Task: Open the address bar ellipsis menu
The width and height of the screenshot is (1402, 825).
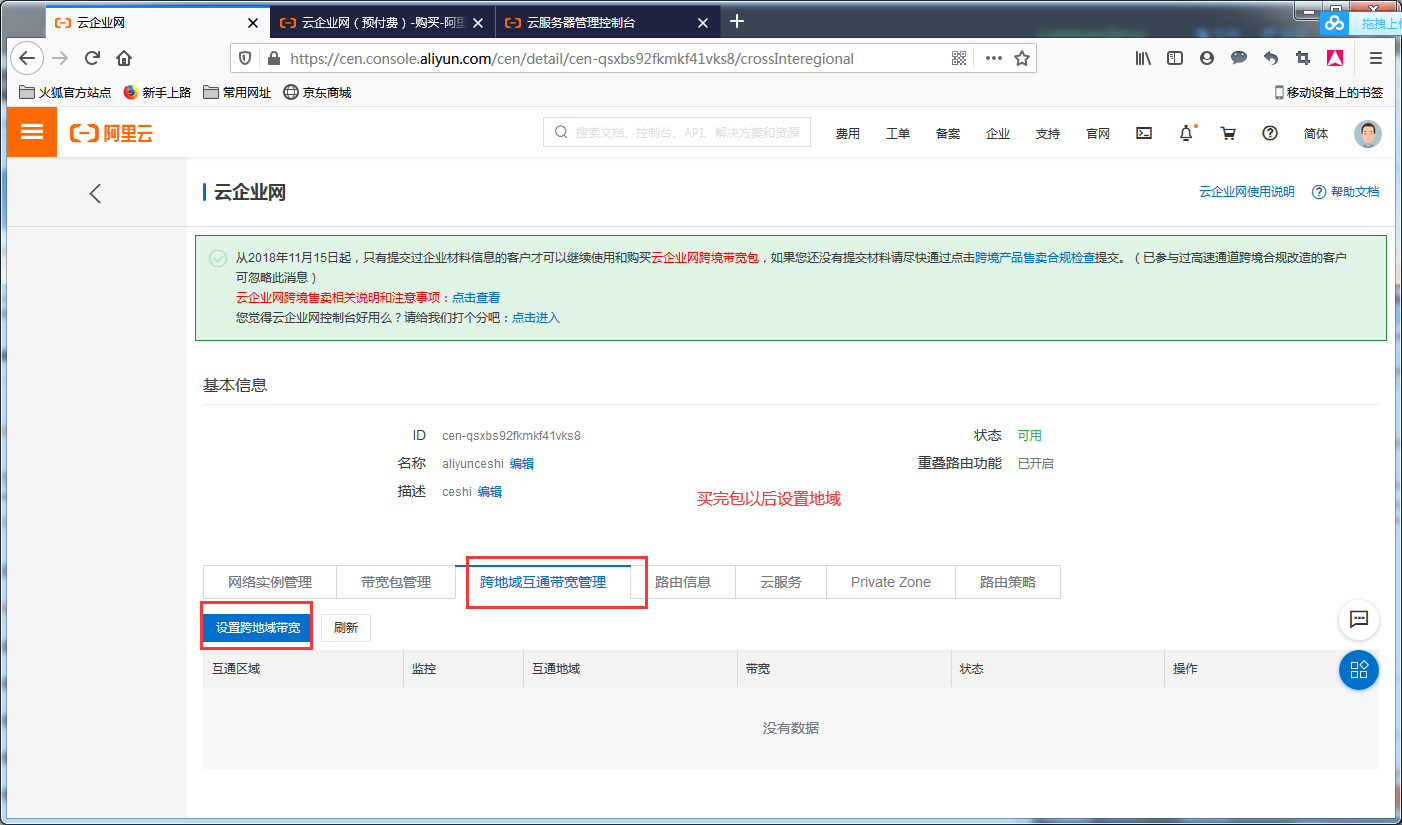Action: tap(992, 57)
